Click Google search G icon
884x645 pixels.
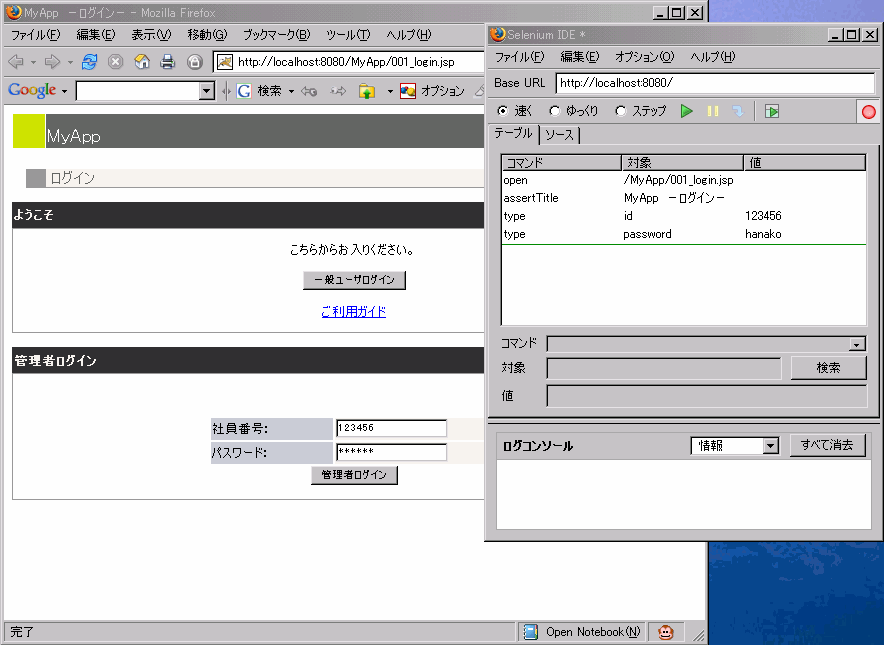(x=244, y=91)
